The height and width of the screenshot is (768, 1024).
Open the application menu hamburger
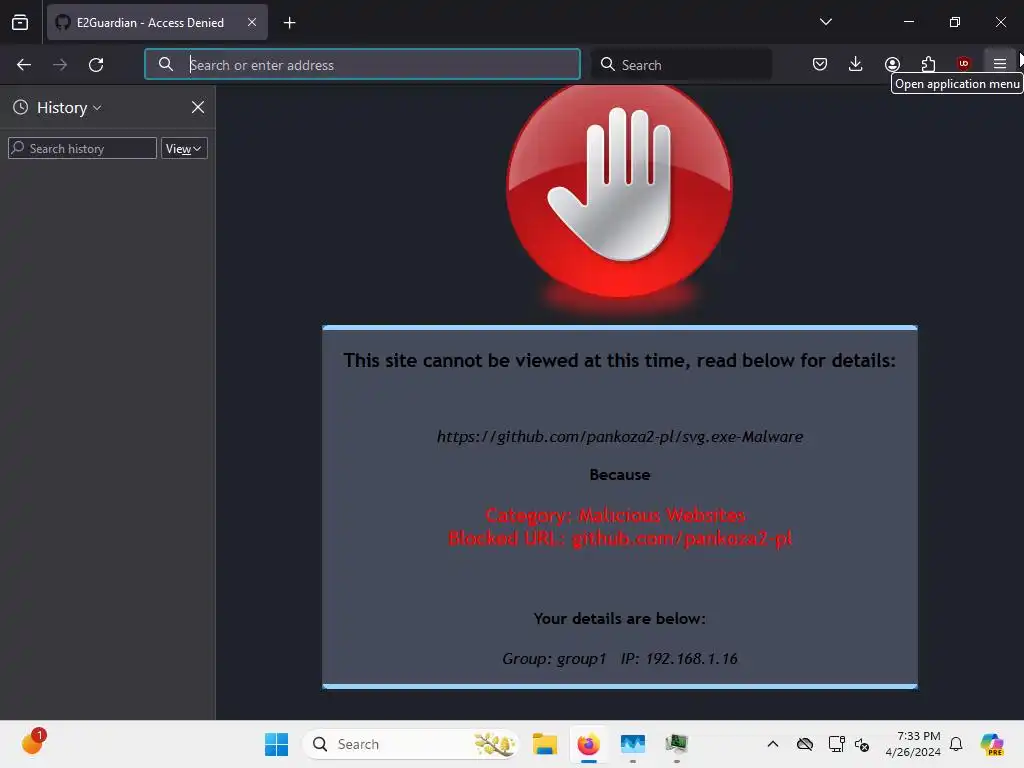coord(999,64)
